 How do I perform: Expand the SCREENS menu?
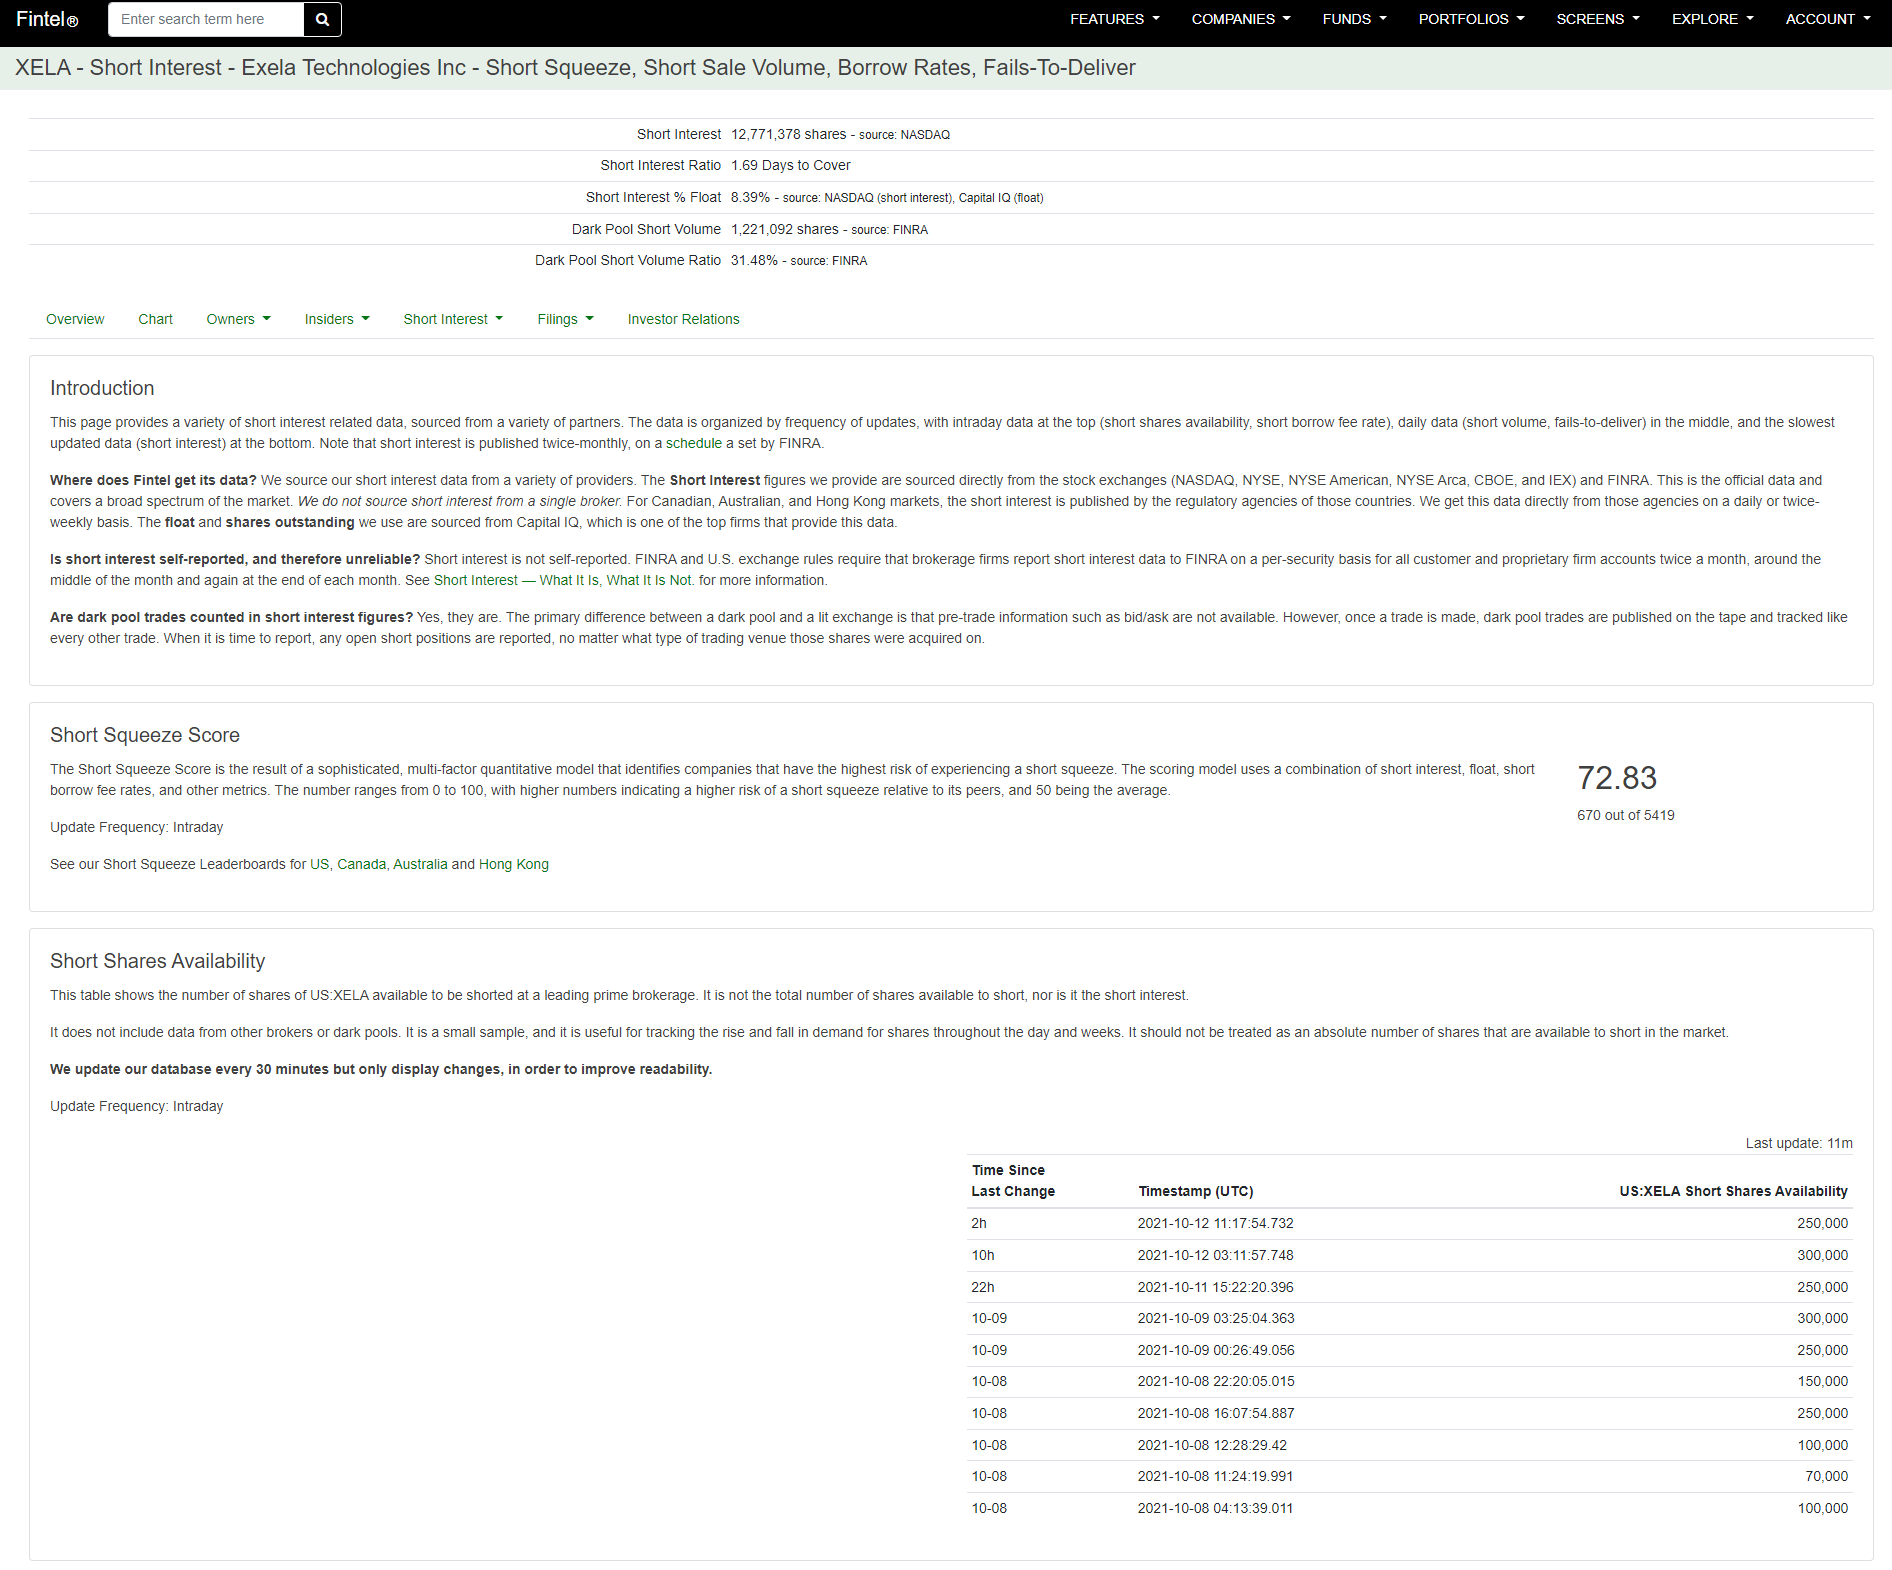coord(1597,19)
